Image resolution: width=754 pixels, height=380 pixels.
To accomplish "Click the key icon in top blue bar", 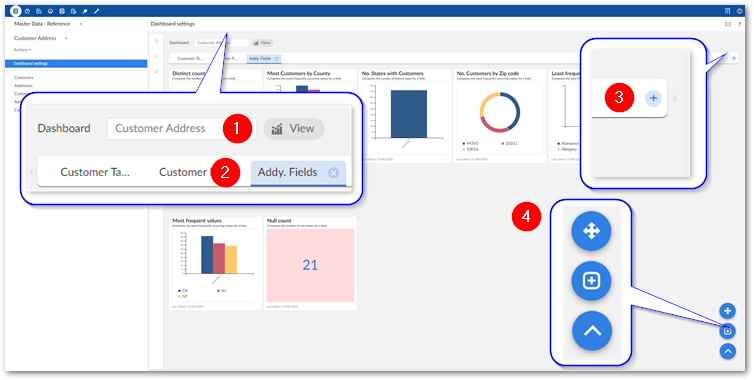I will 85,11.
